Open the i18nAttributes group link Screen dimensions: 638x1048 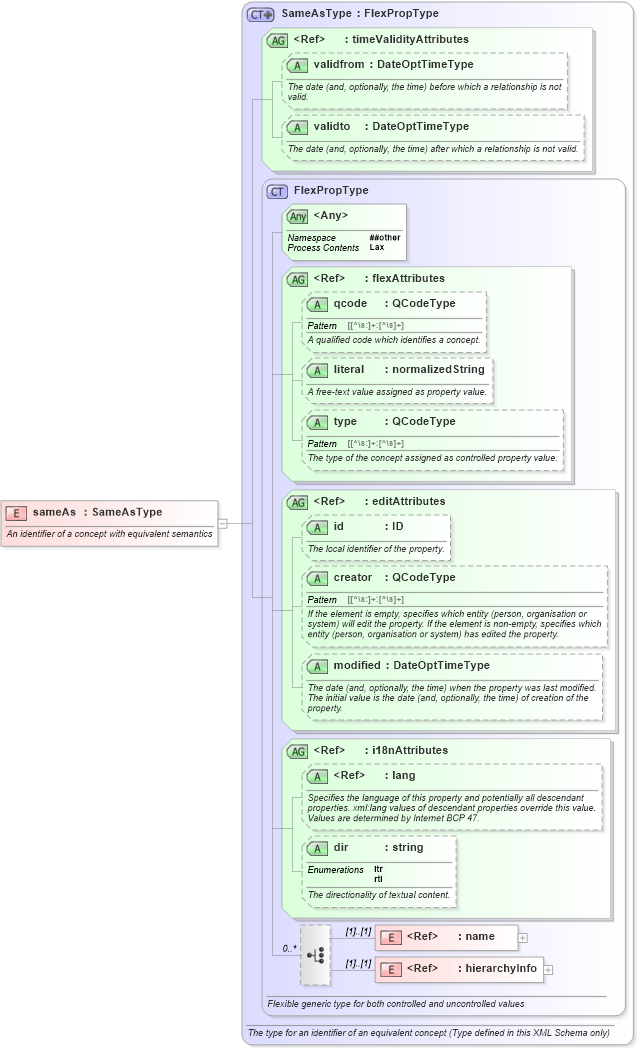click(410, 750)
